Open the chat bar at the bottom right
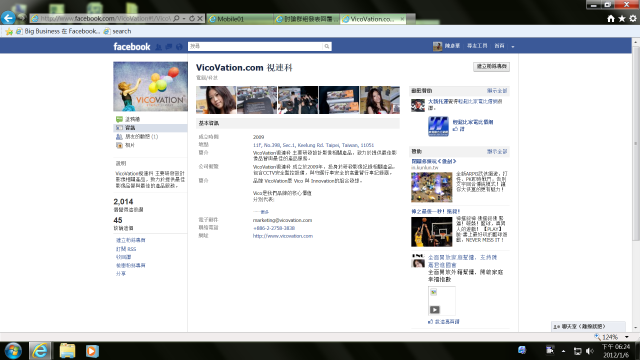Screen dimensions: 640x360 [x=588, y=327]
